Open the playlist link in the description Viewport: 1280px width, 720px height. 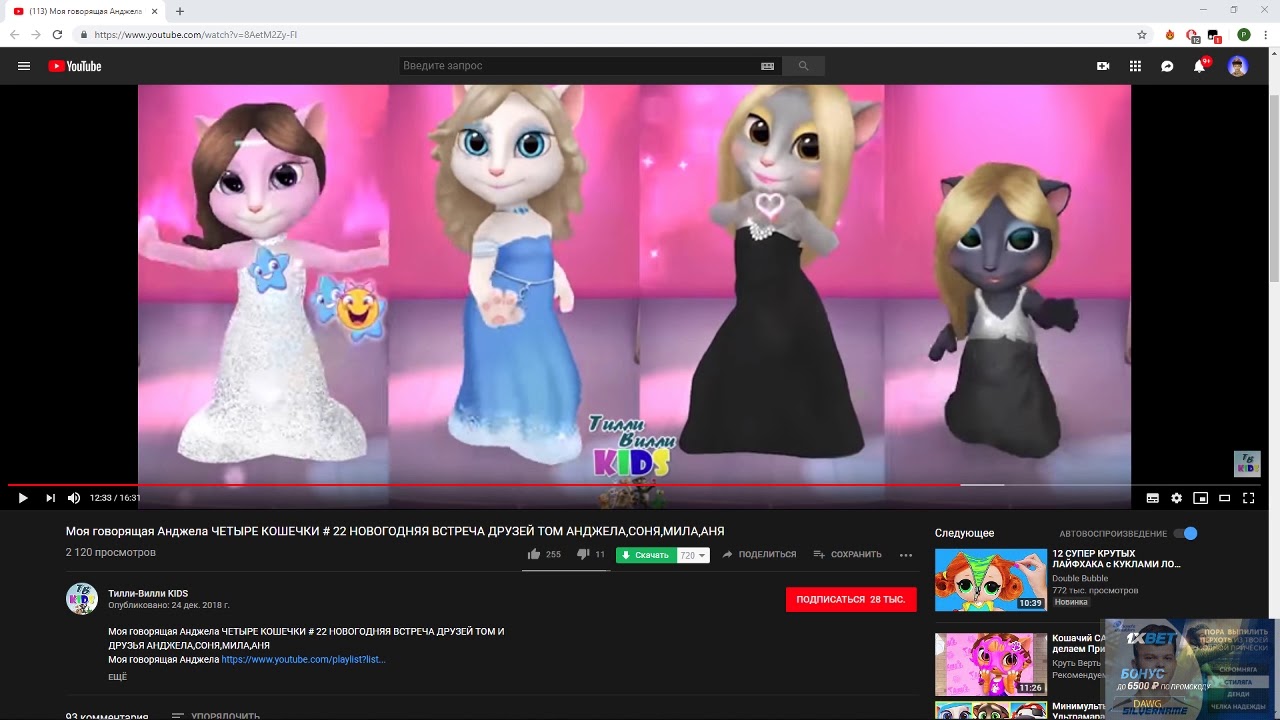303,660
